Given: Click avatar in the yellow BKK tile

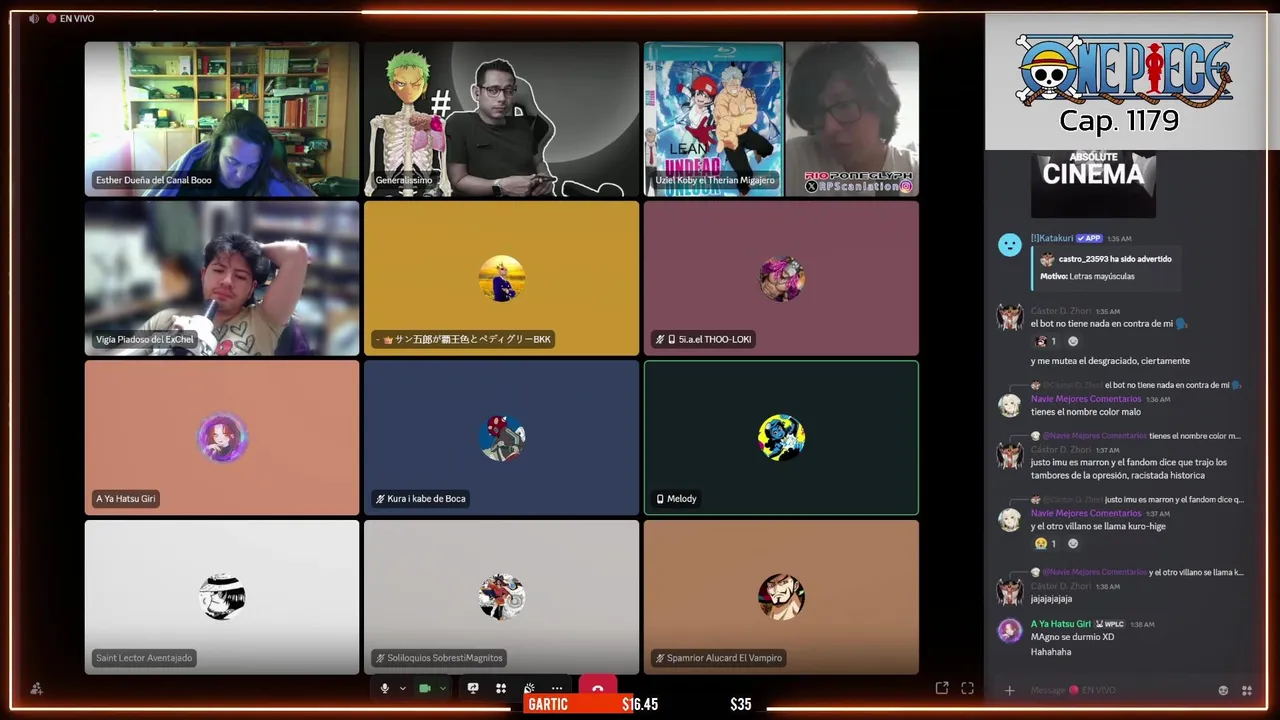Looking at the screenshot, I should 501,278.
